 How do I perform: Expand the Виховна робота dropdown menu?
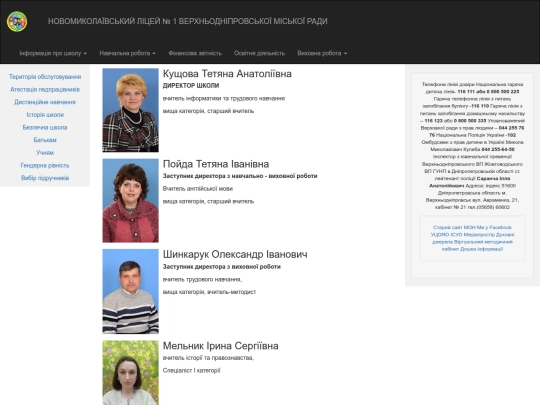click(322, 53)
